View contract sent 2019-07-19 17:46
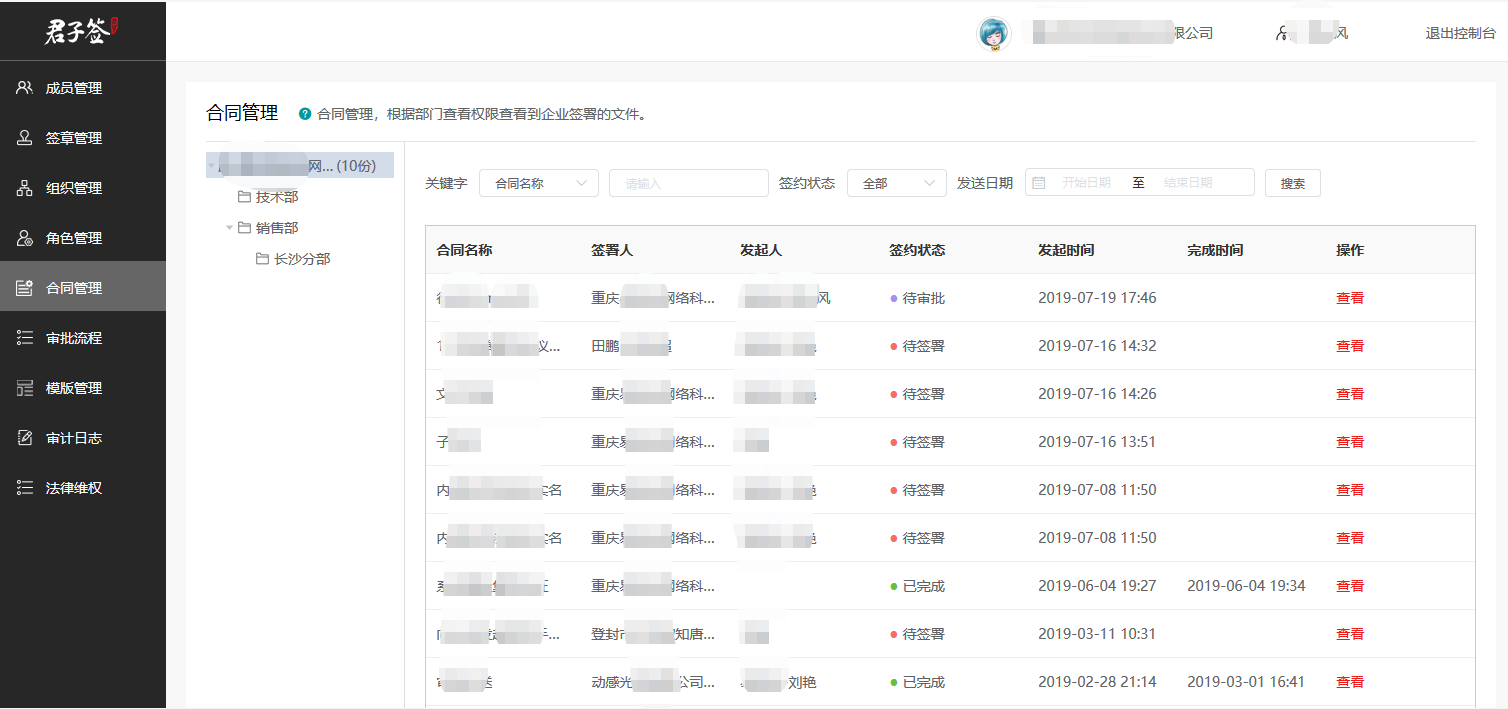The width and height of the screenshot is (1508, 709). 1350,298
